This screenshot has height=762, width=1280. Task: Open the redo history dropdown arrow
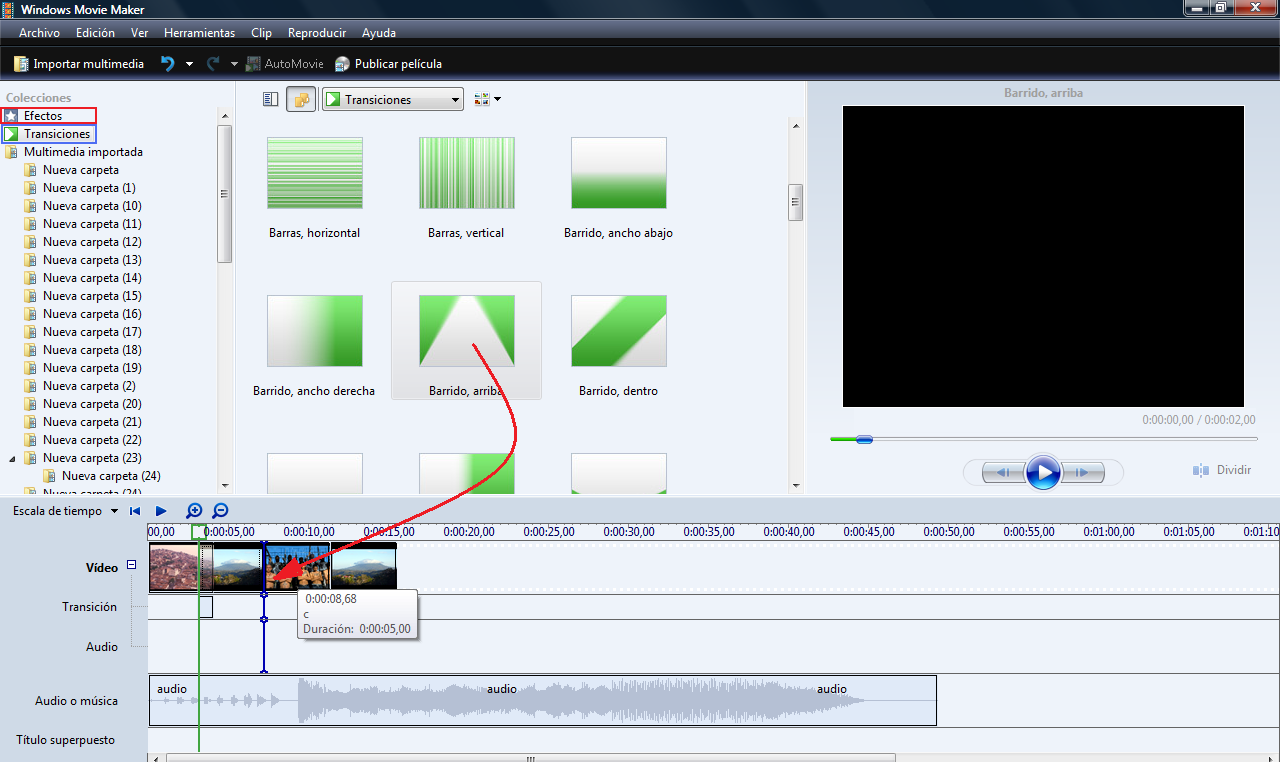(234, 64)
